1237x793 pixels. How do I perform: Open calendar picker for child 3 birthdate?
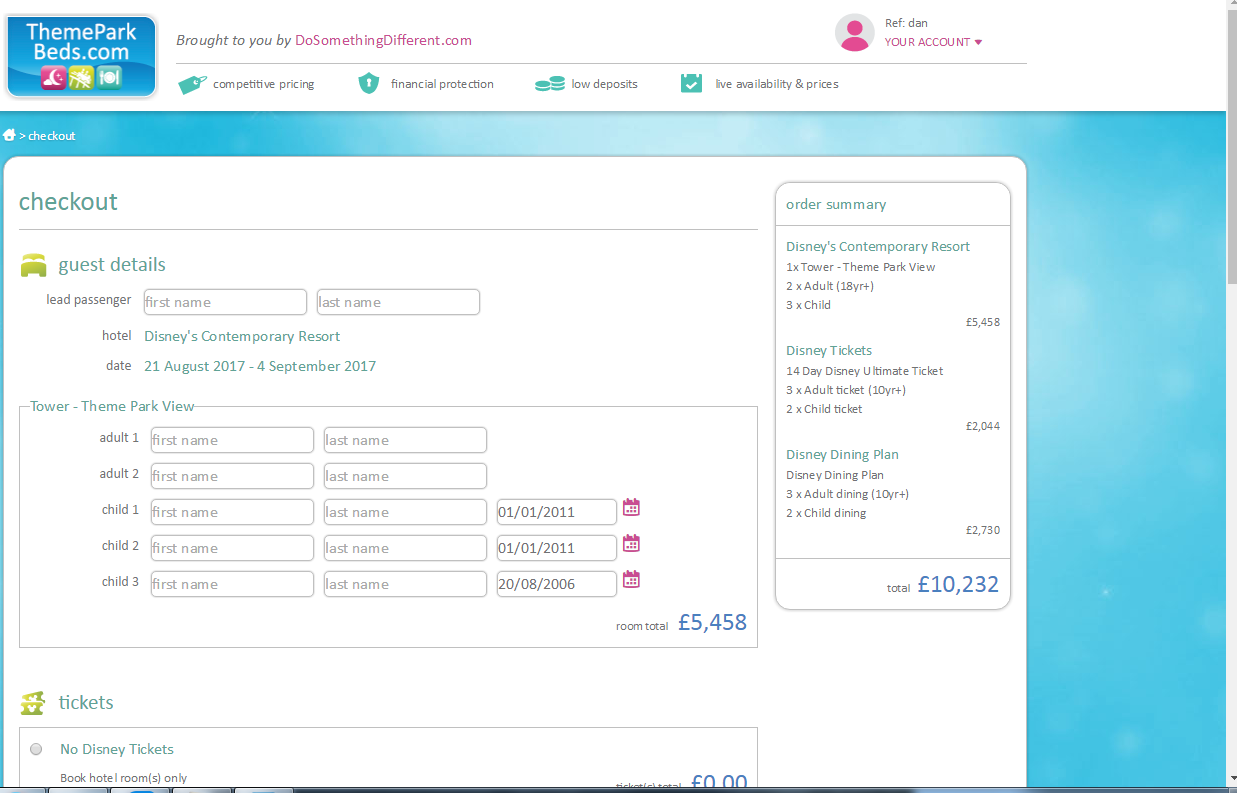pos(631,580)
